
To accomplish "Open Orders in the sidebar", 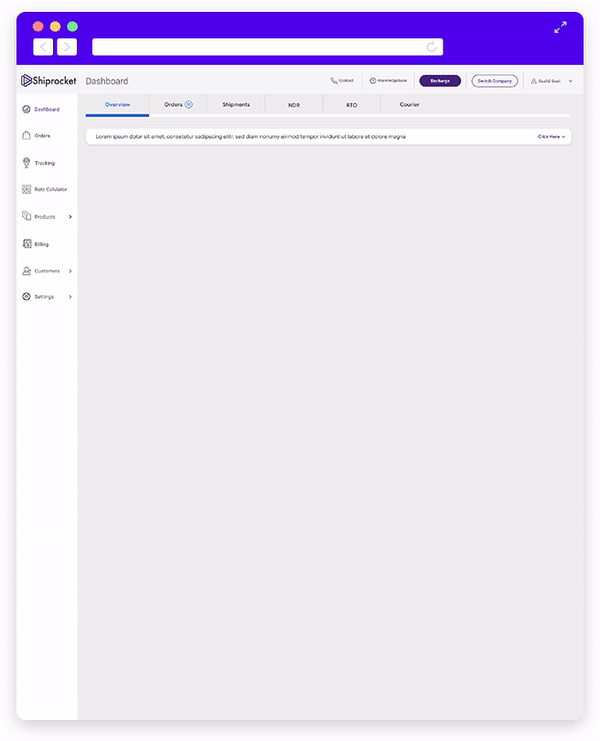I will [42, 136].
